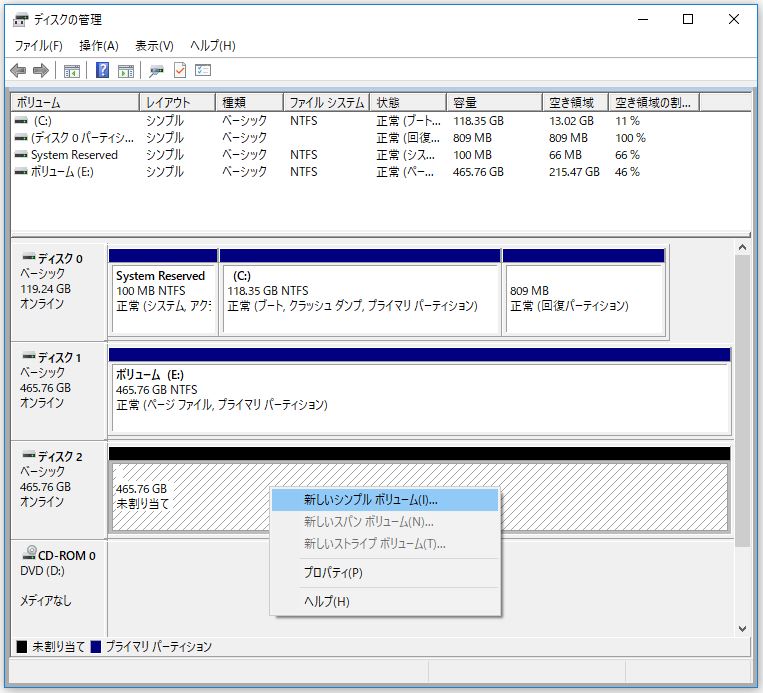Click the ディスク 0 label header
Image resolution: width=763 pixels, height=693 pixels.
click(60, 258)
